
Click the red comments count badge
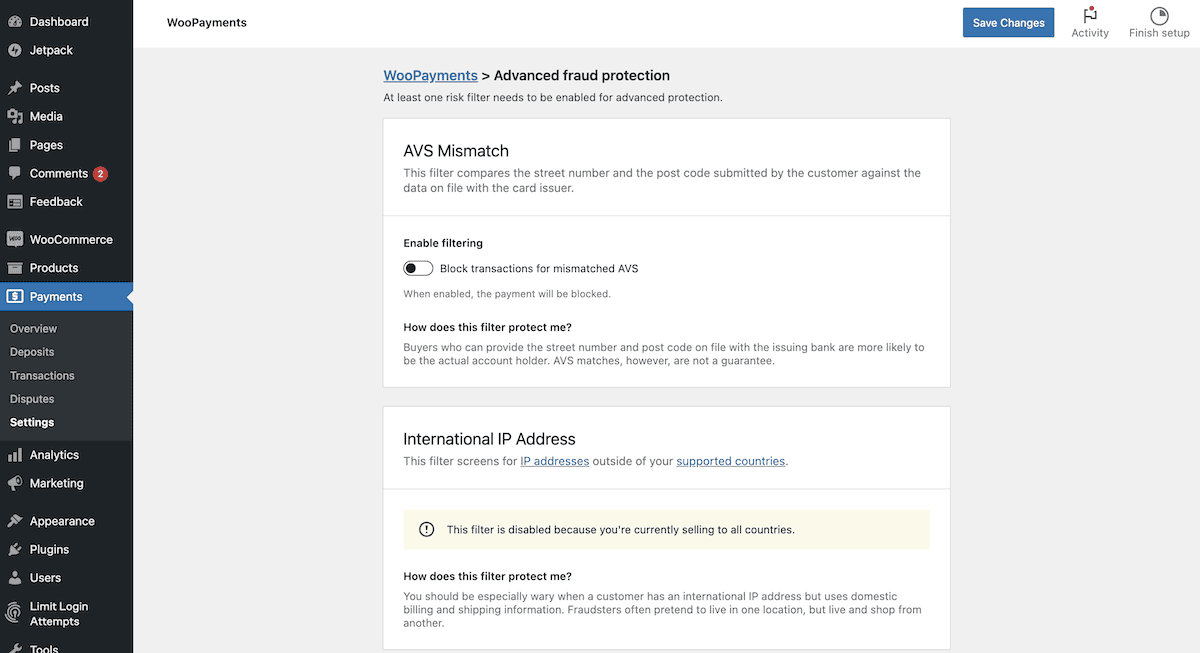tap(100, 174)
